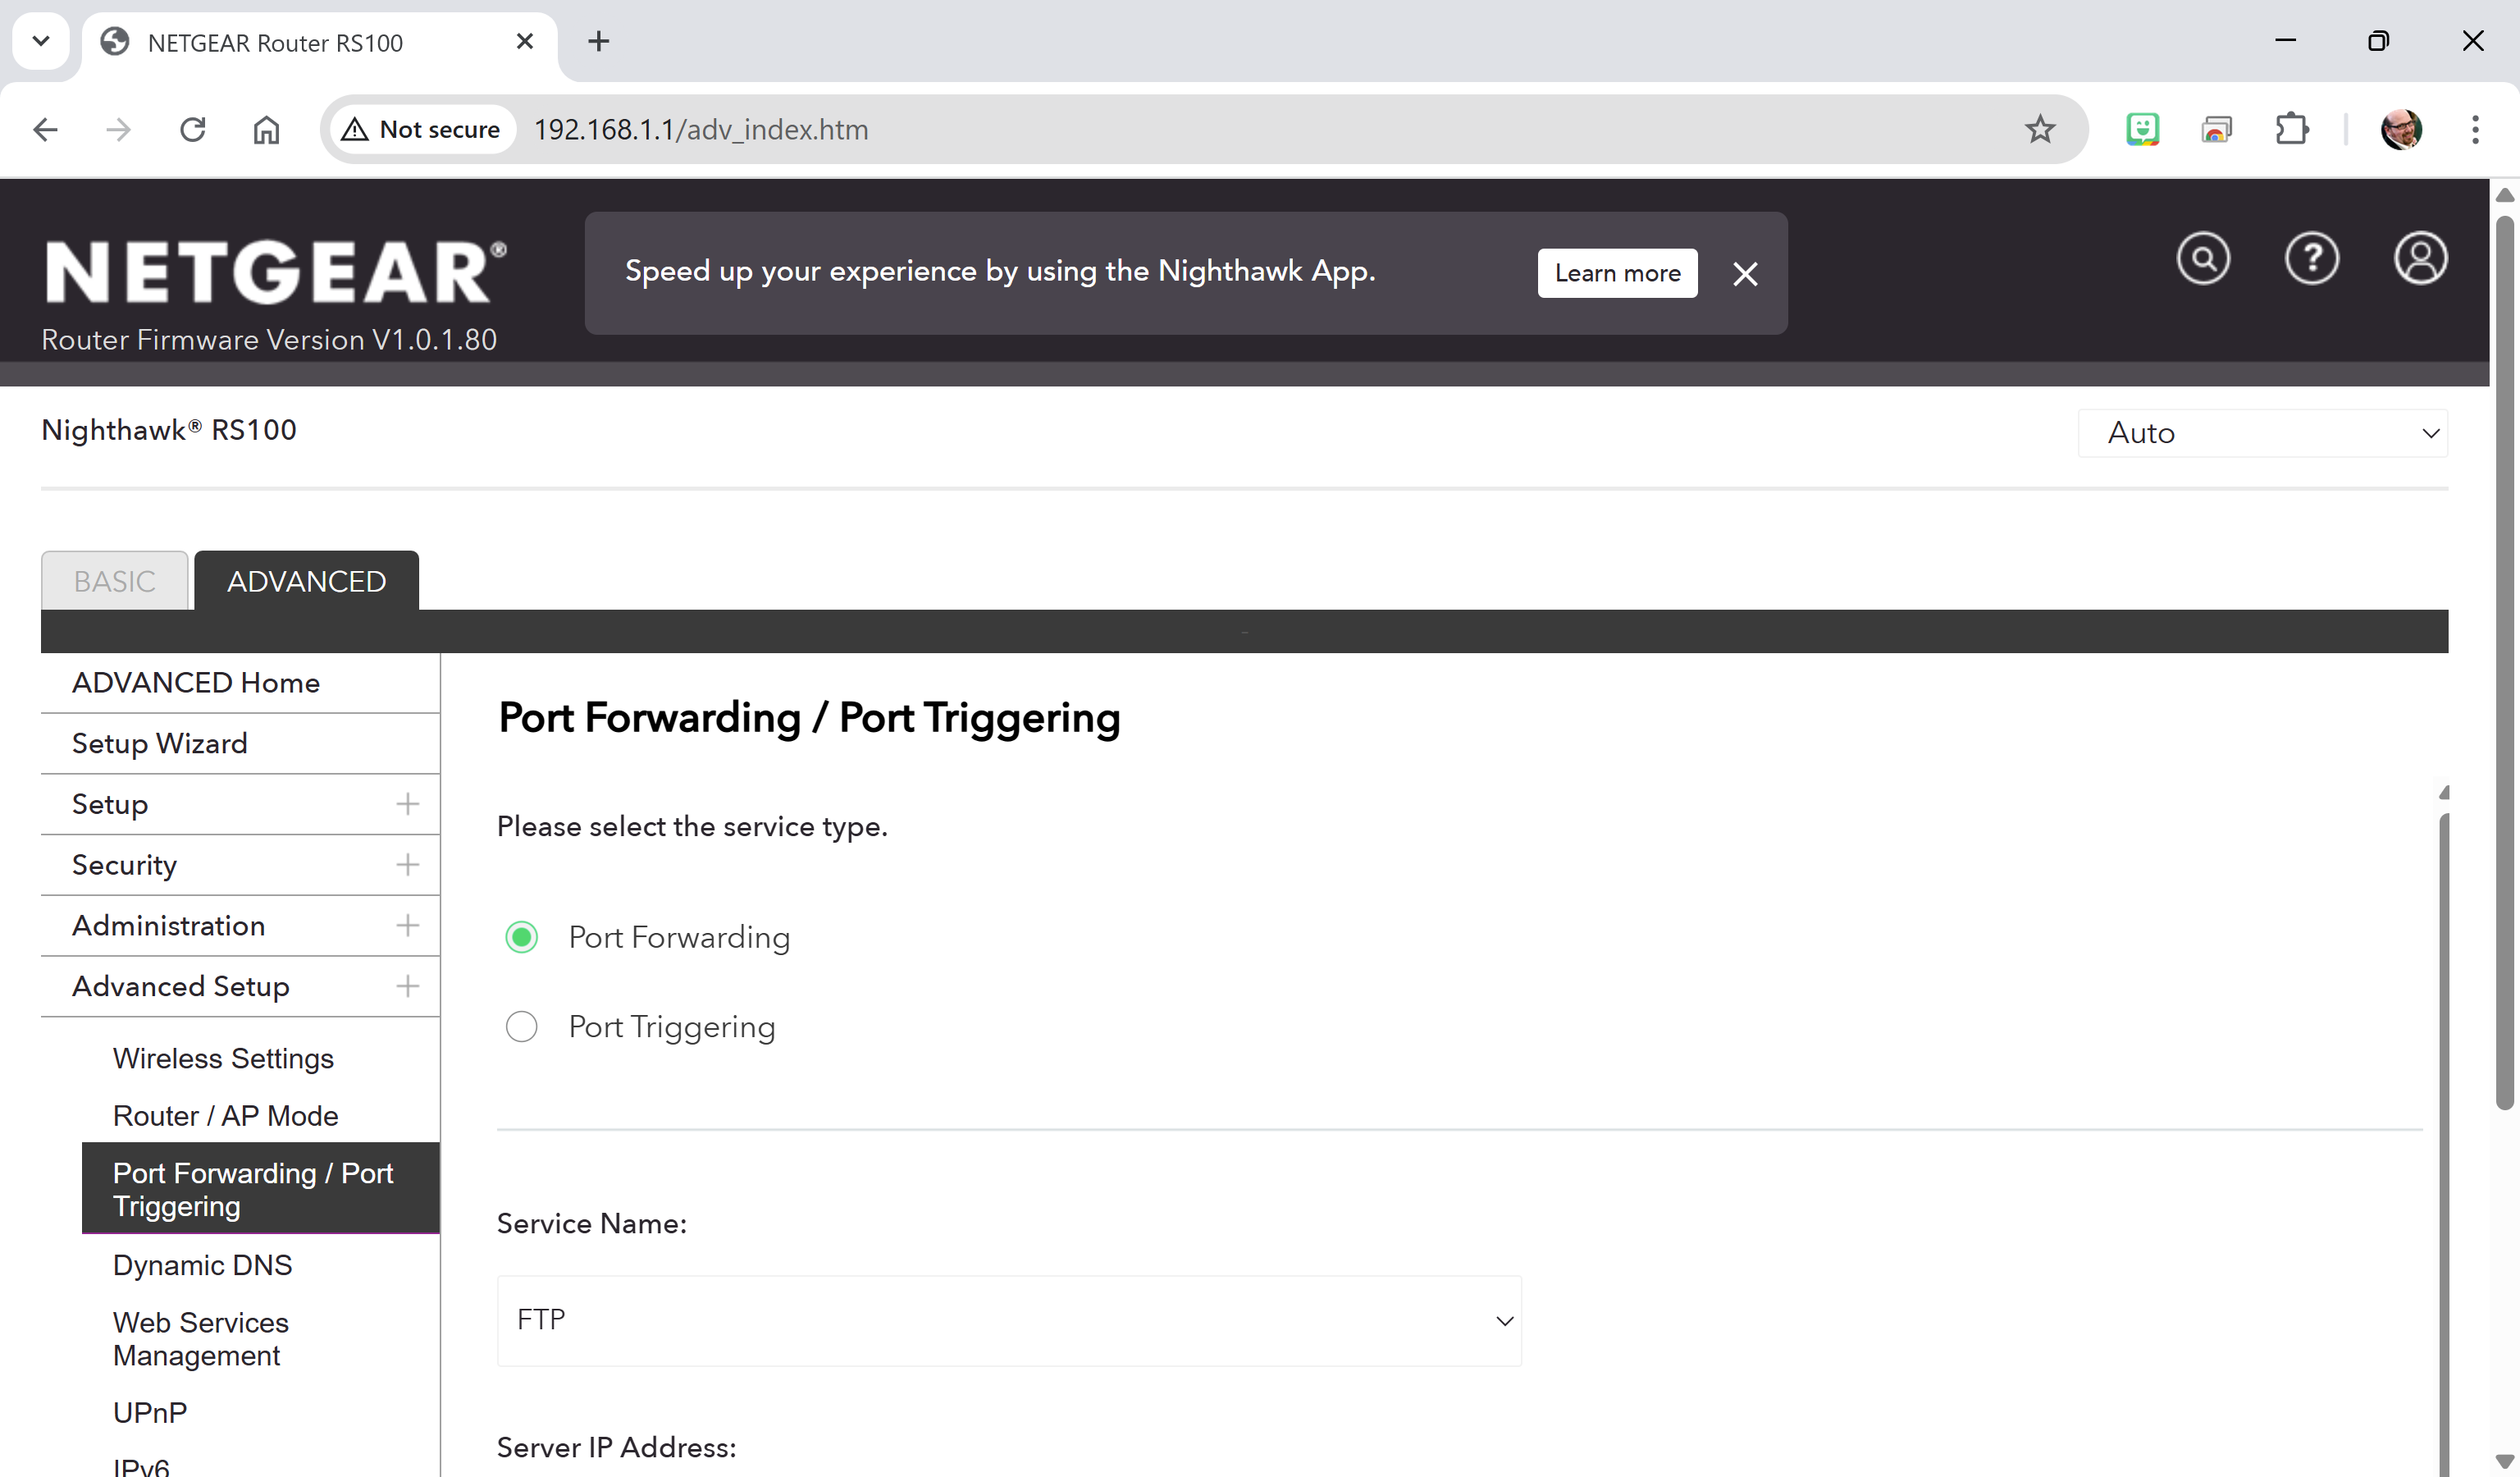The height and width of the screenshot is (1477, 2520).
Task: Open the help question mark icon
Action: click(x=2312, y=259)
